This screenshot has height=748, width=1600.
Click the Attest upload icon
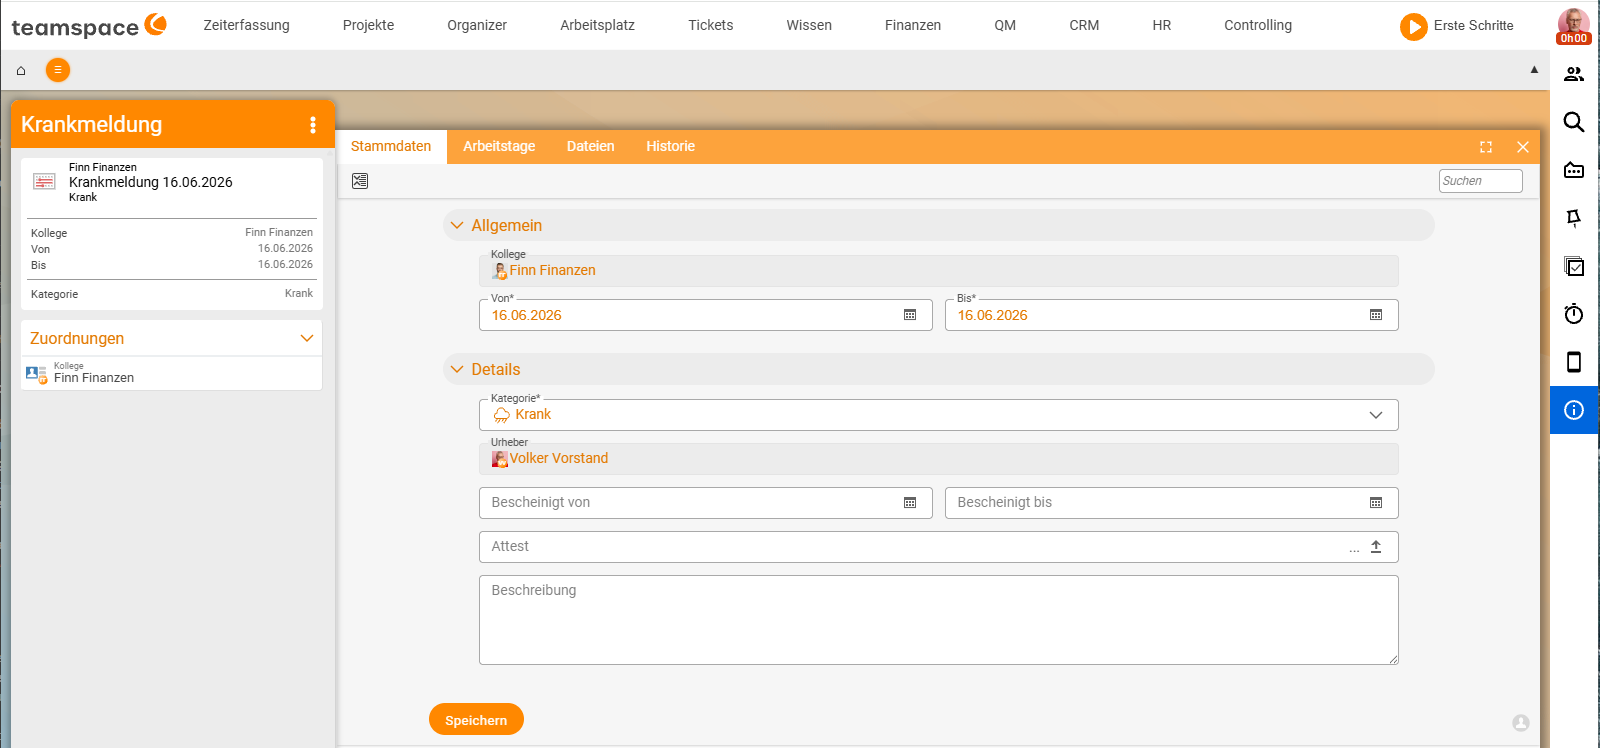(x=1376, y=547)
